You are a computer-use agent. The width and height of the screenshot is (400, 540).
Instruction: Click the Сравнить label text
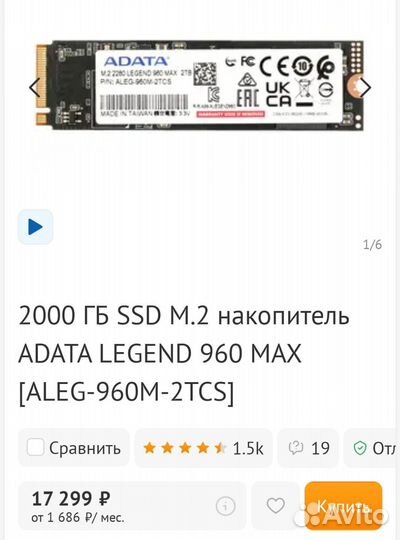click(85, 448)
